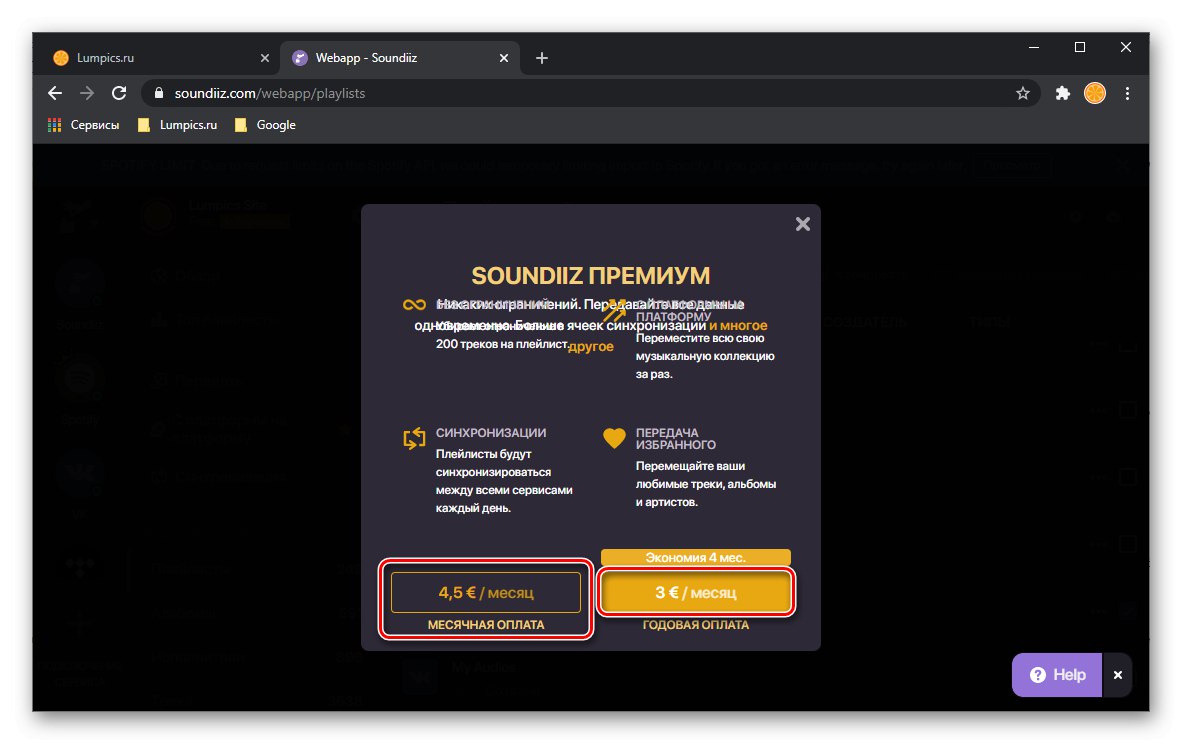Open the Help chat widget
Image resolution: width=1182 pixels, height=744 pixels.
1057,675
